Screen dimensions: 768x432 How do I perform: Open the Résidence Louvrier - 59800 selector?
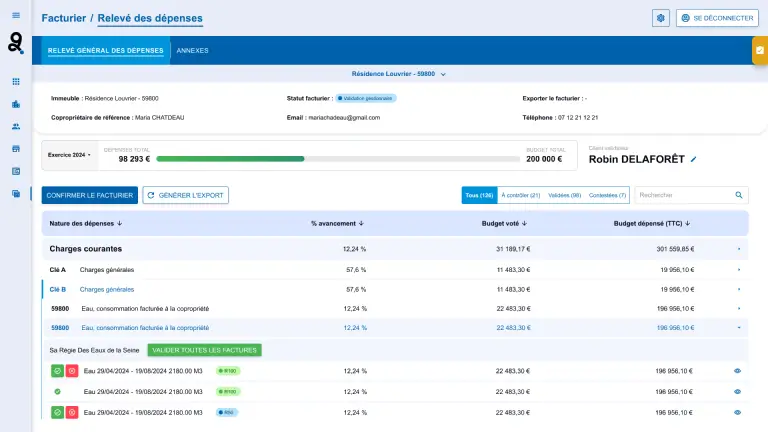pos(398,74)
